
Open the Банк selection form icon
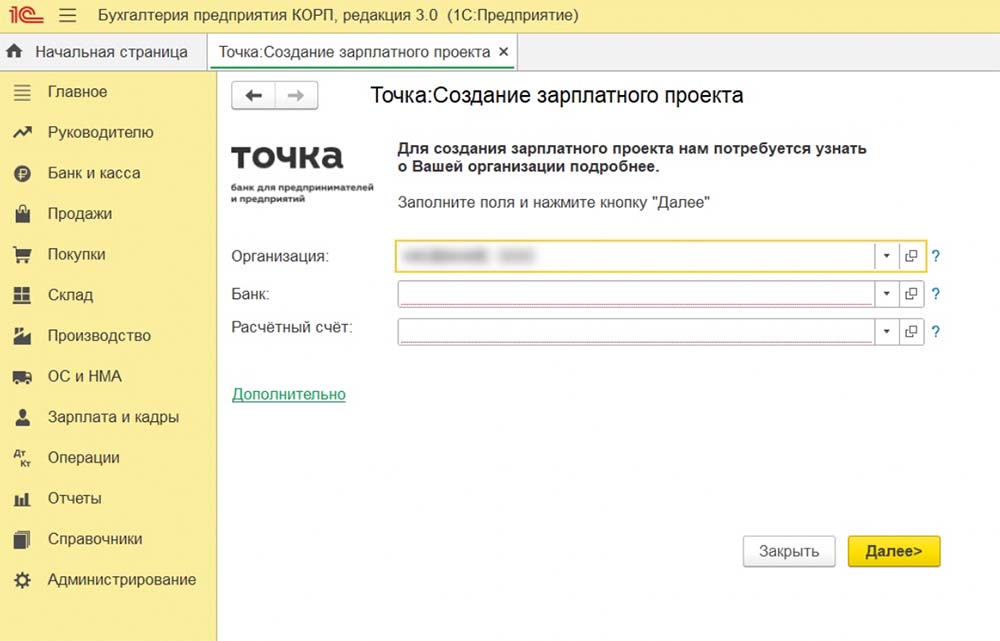click(x=911, y=294)
